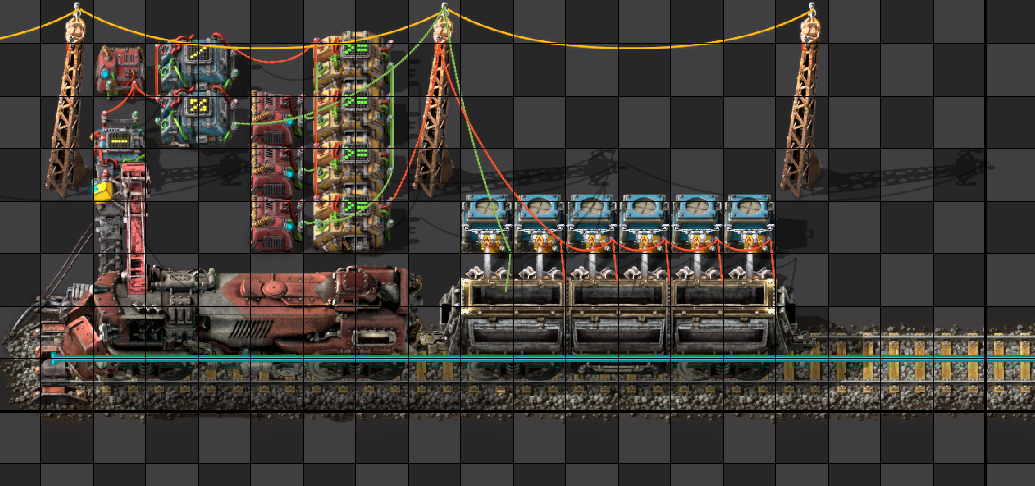Open the second requester chest from the left
Viewport: 1035px width, 486px height.
click(x=539, y=215)
